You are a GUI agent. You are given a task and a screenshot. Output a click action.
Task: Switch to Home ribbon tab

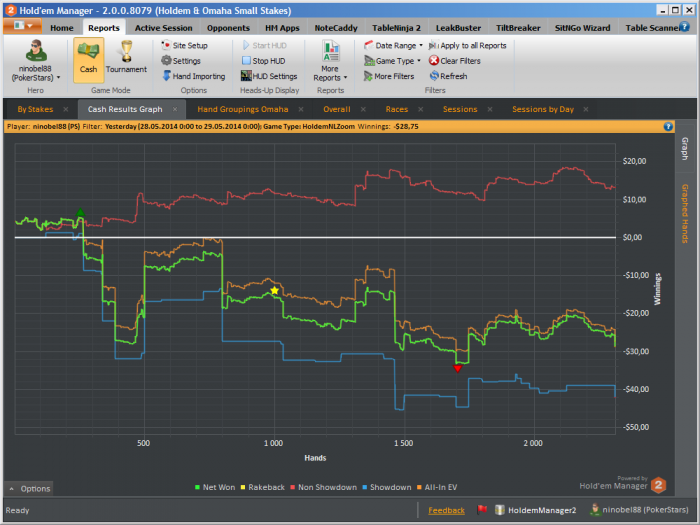click(62, 28)
